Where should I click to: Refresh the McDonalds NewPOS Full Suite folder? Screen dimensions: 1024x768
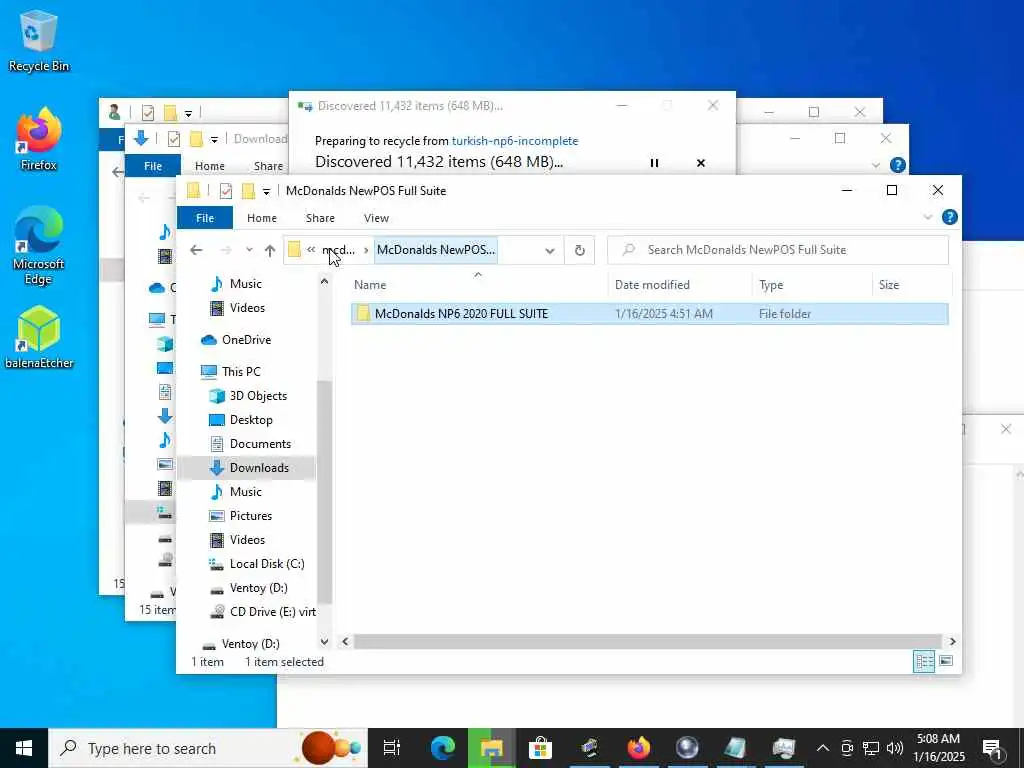pyautogui.click(x=579, y=251)
